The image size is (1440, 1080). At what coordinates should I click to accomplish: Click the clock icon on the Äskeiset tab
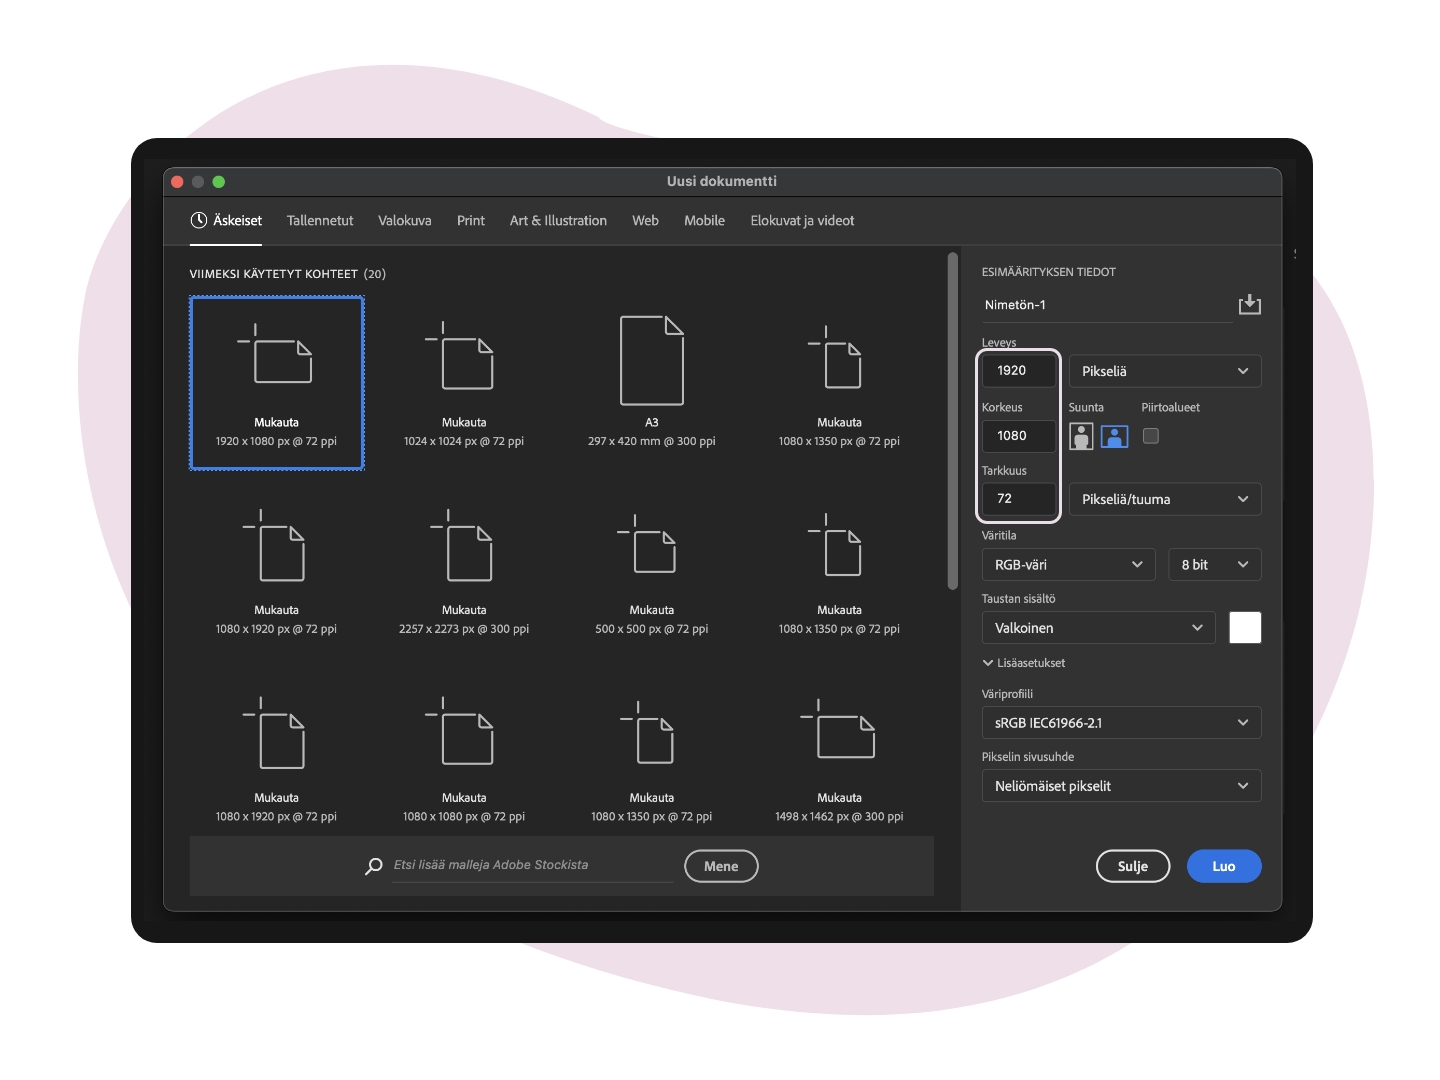click(199, 220)
